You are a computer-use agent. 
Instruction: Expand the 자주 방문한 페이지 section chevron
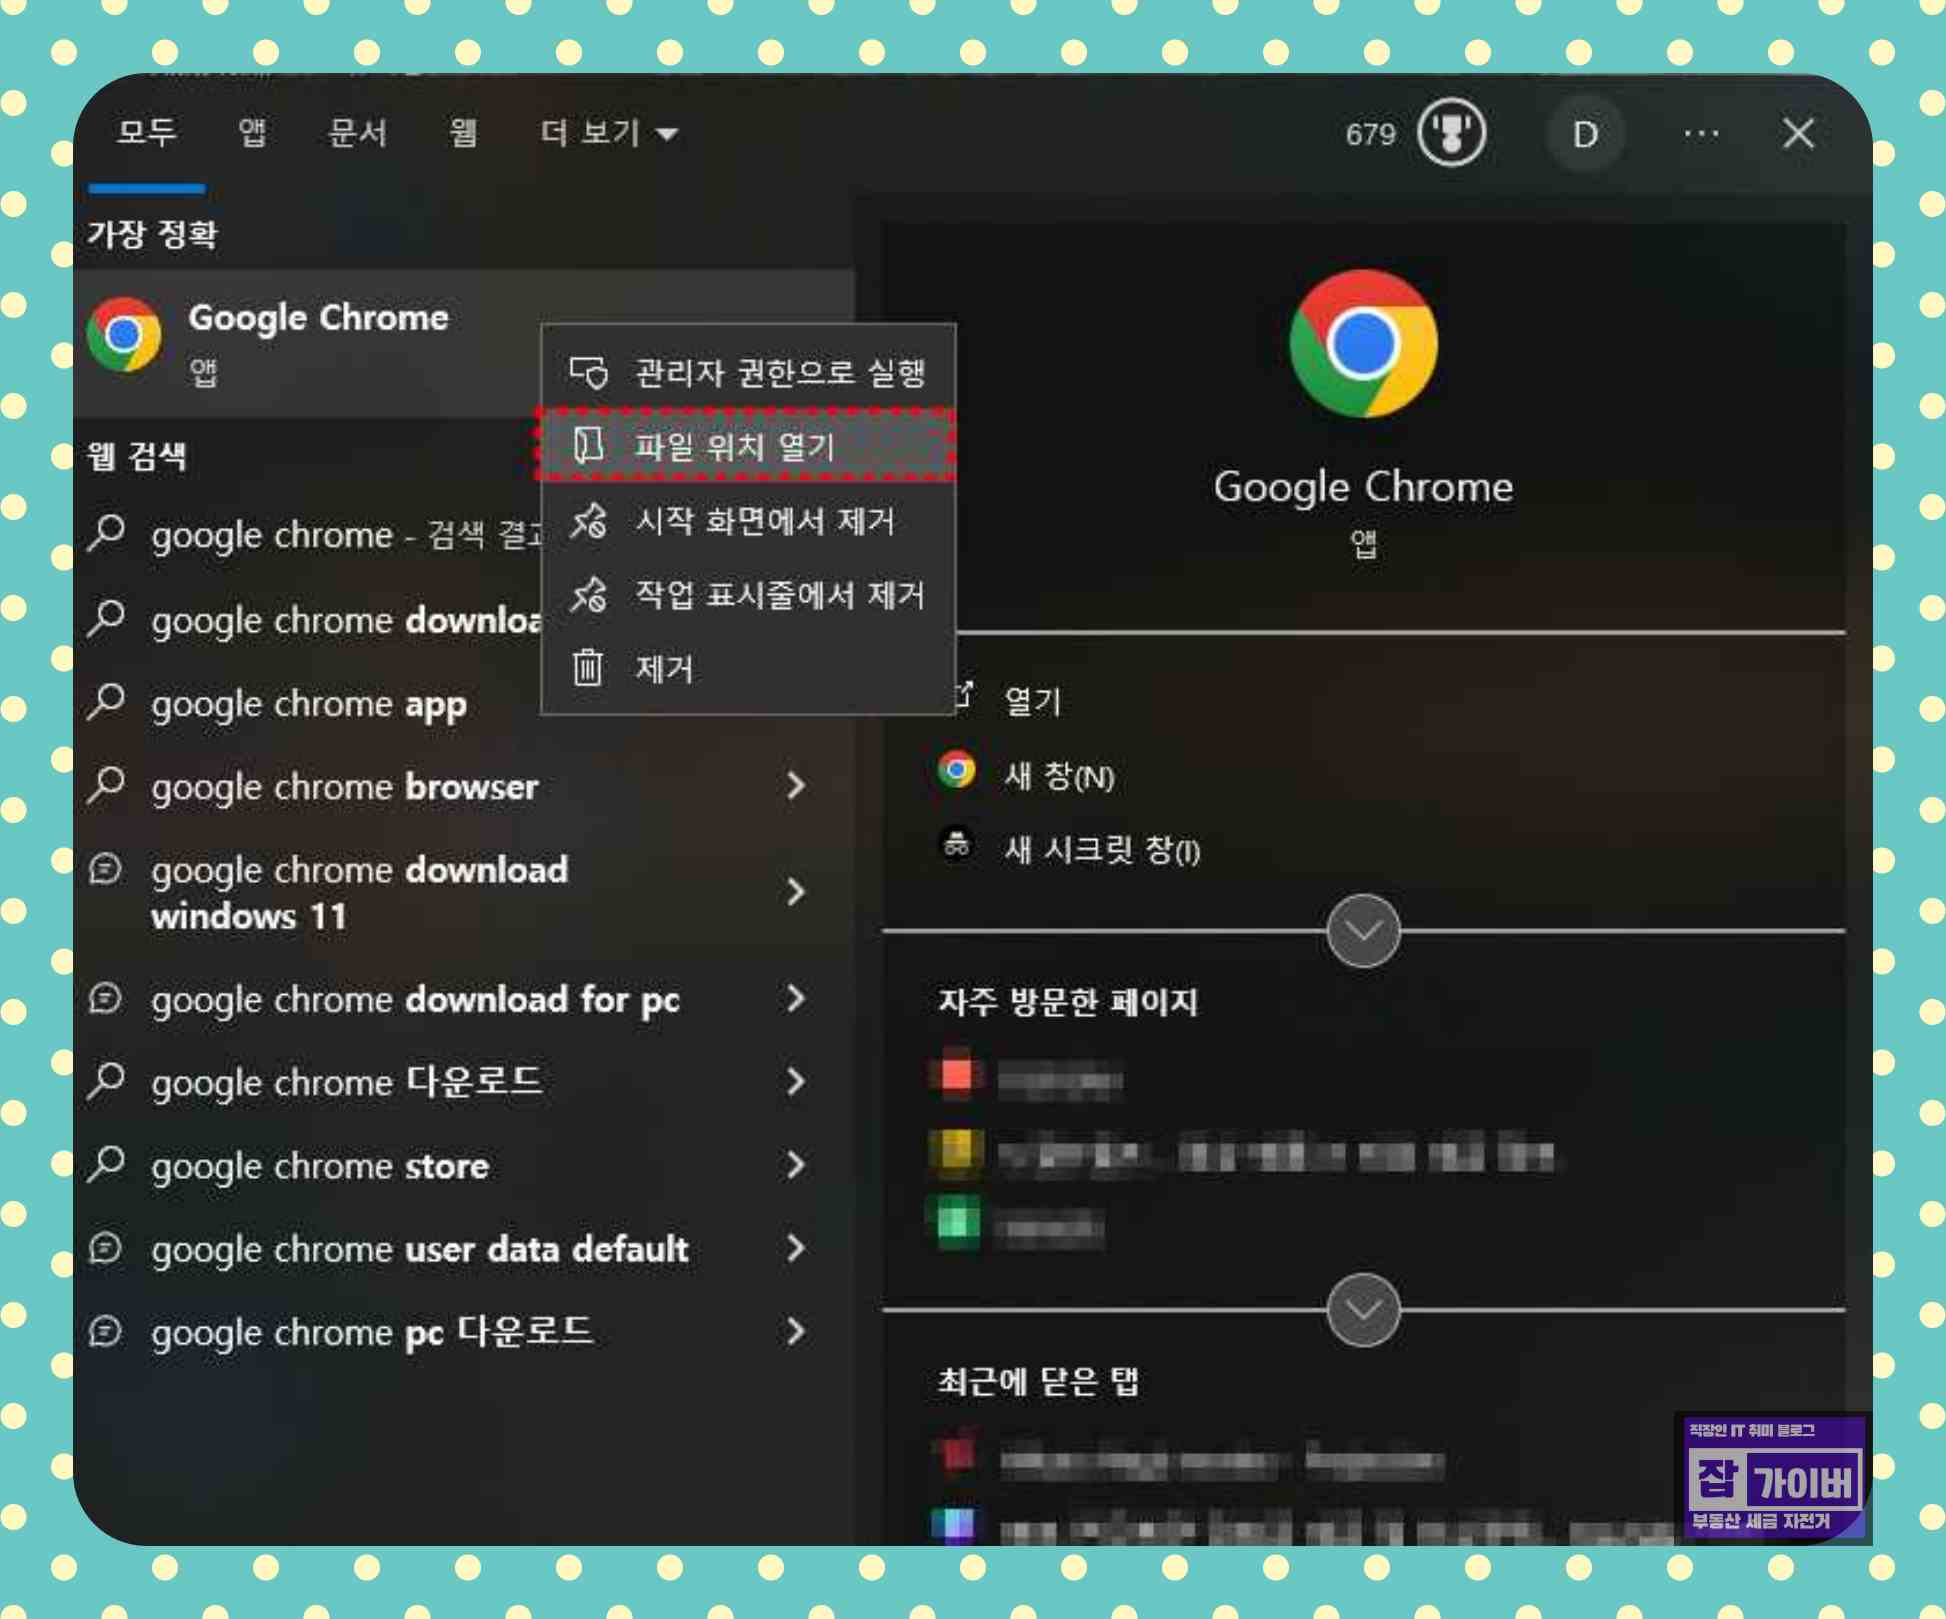point(1362,1308)
